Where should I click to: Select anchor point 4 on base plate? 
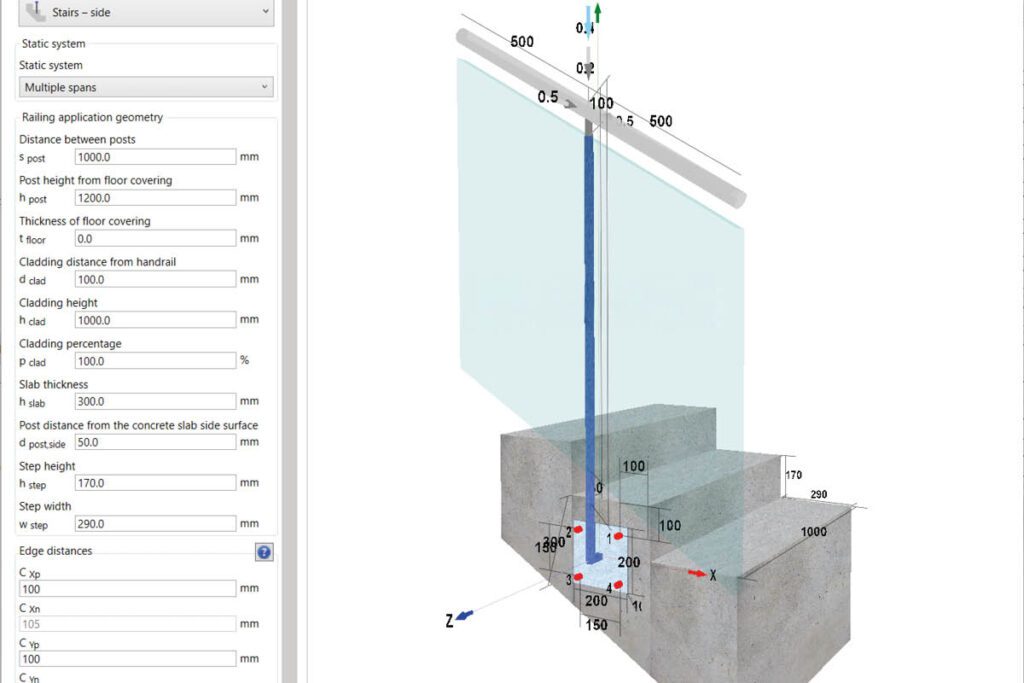click(x=618, y=585)
